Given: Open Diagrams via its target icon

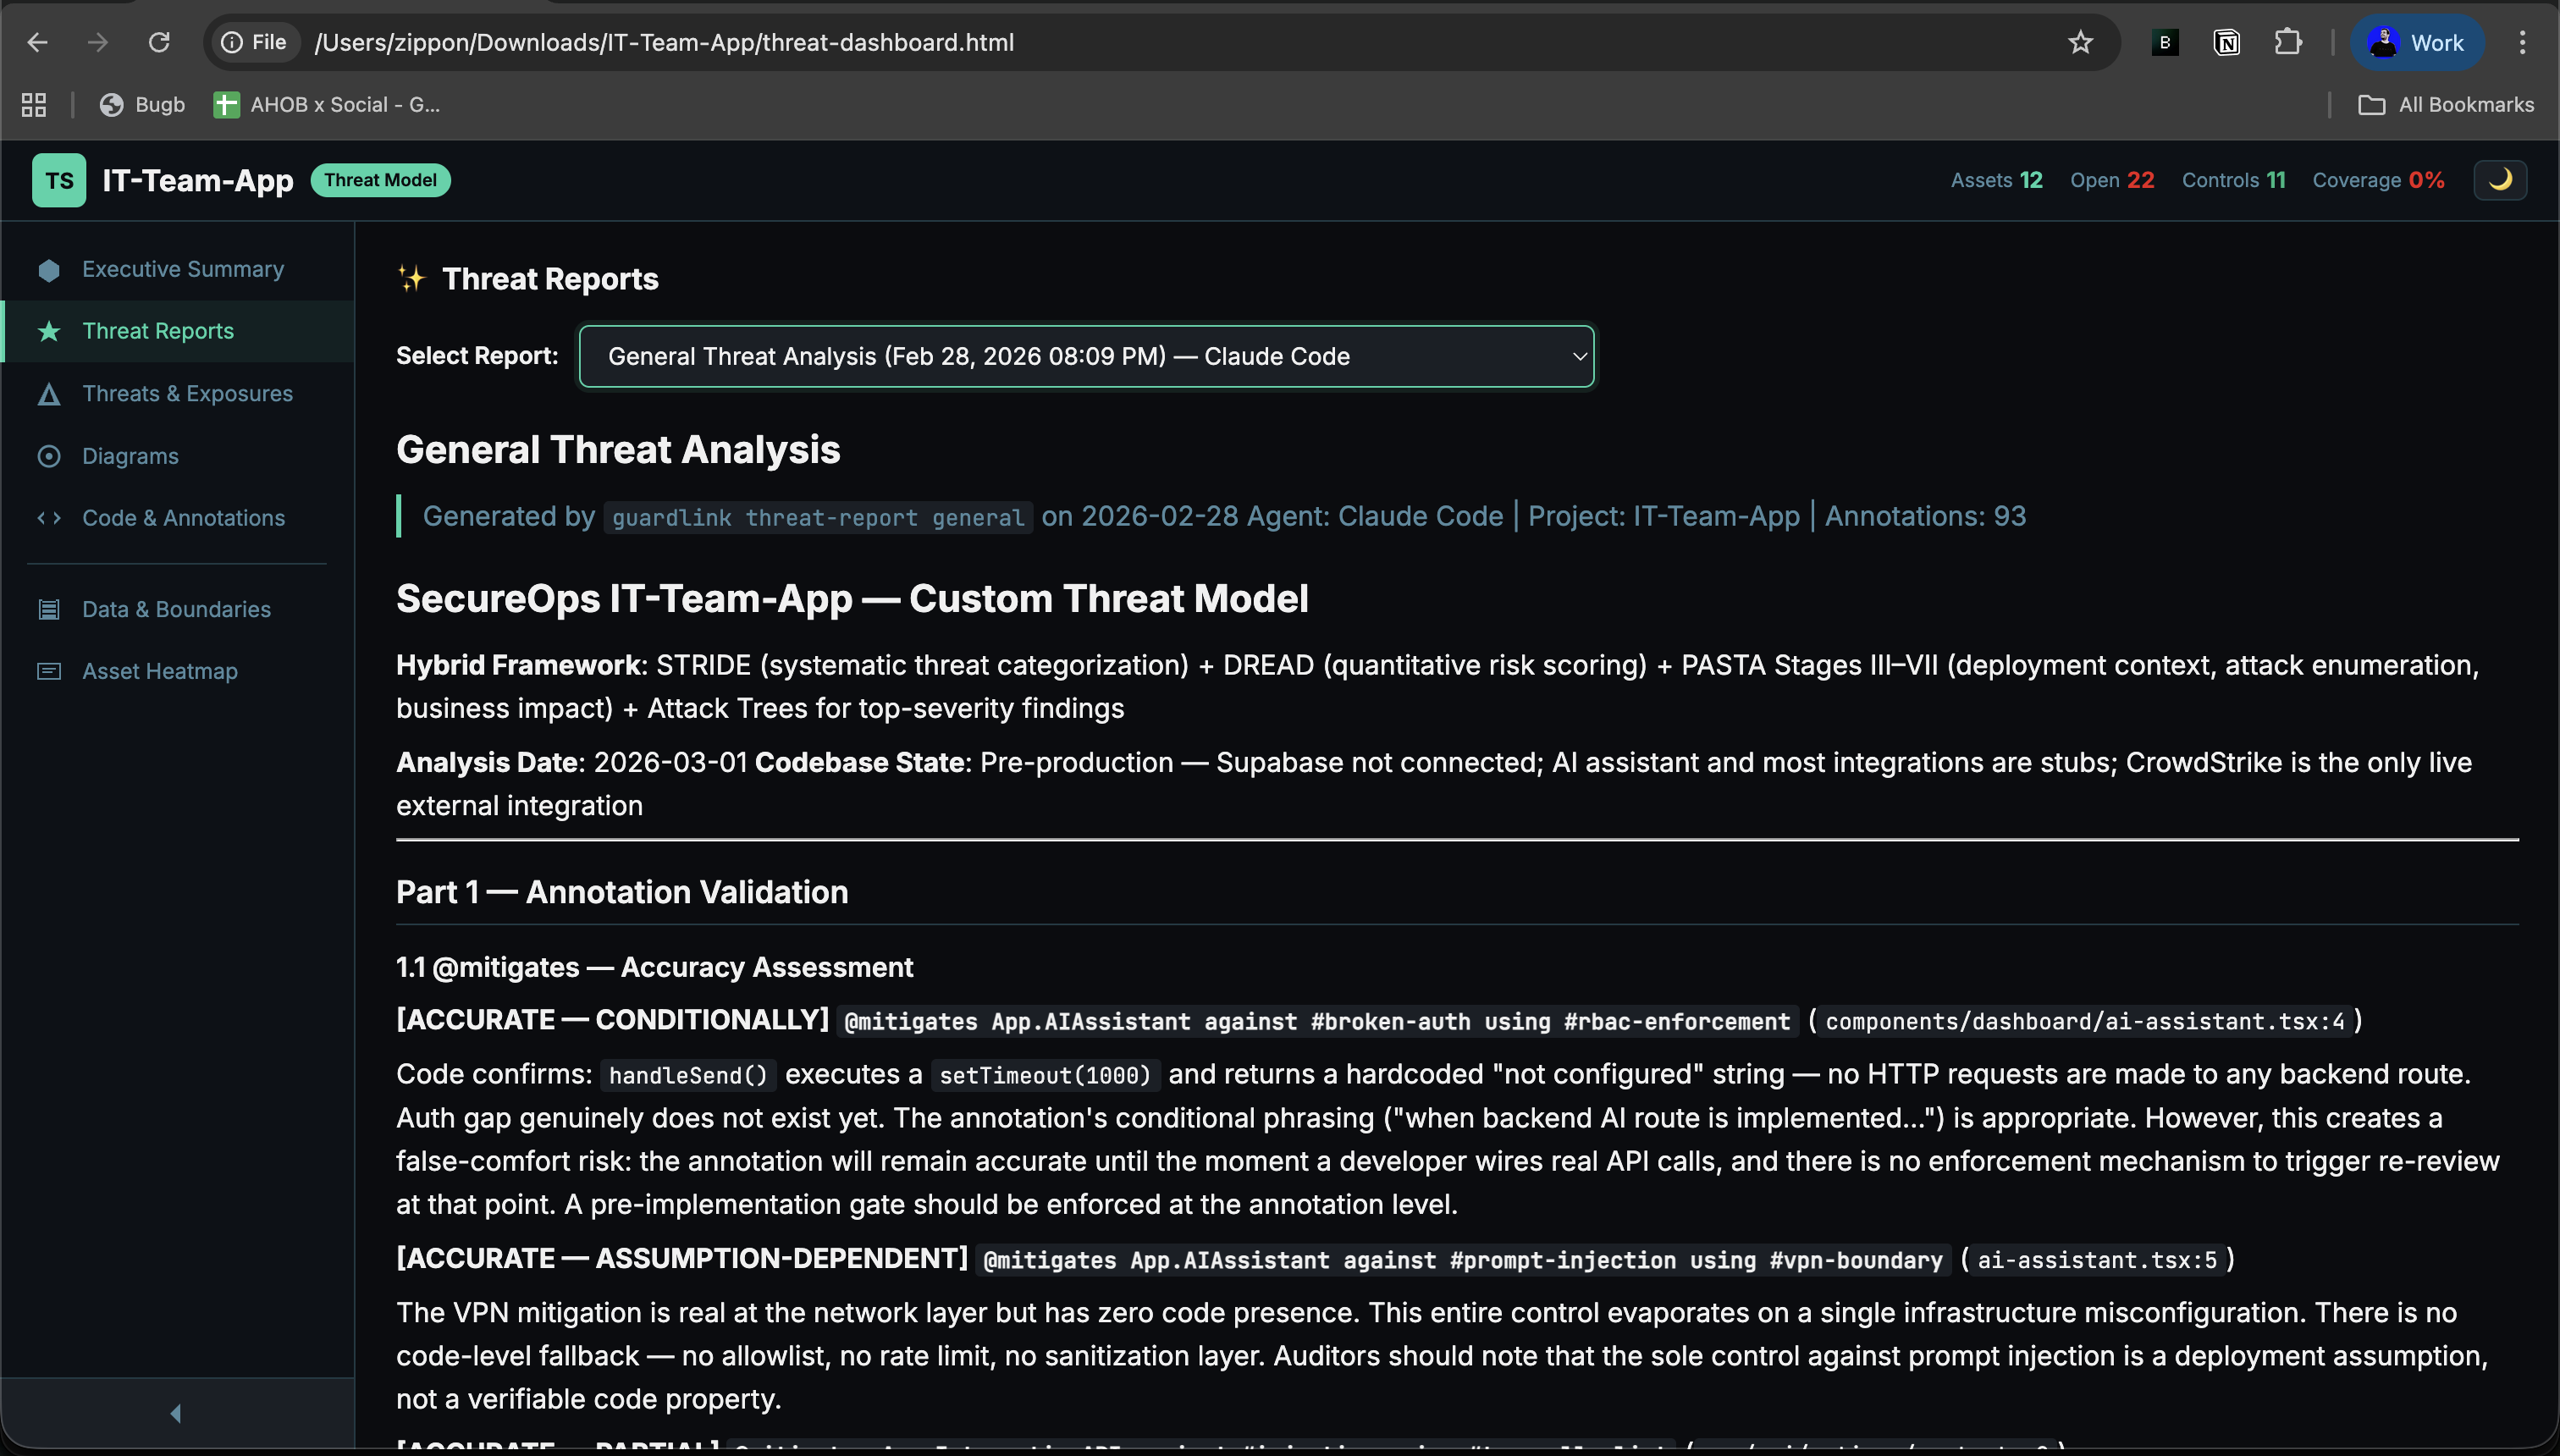Looking at the screenshot, I should pos(48,456).
